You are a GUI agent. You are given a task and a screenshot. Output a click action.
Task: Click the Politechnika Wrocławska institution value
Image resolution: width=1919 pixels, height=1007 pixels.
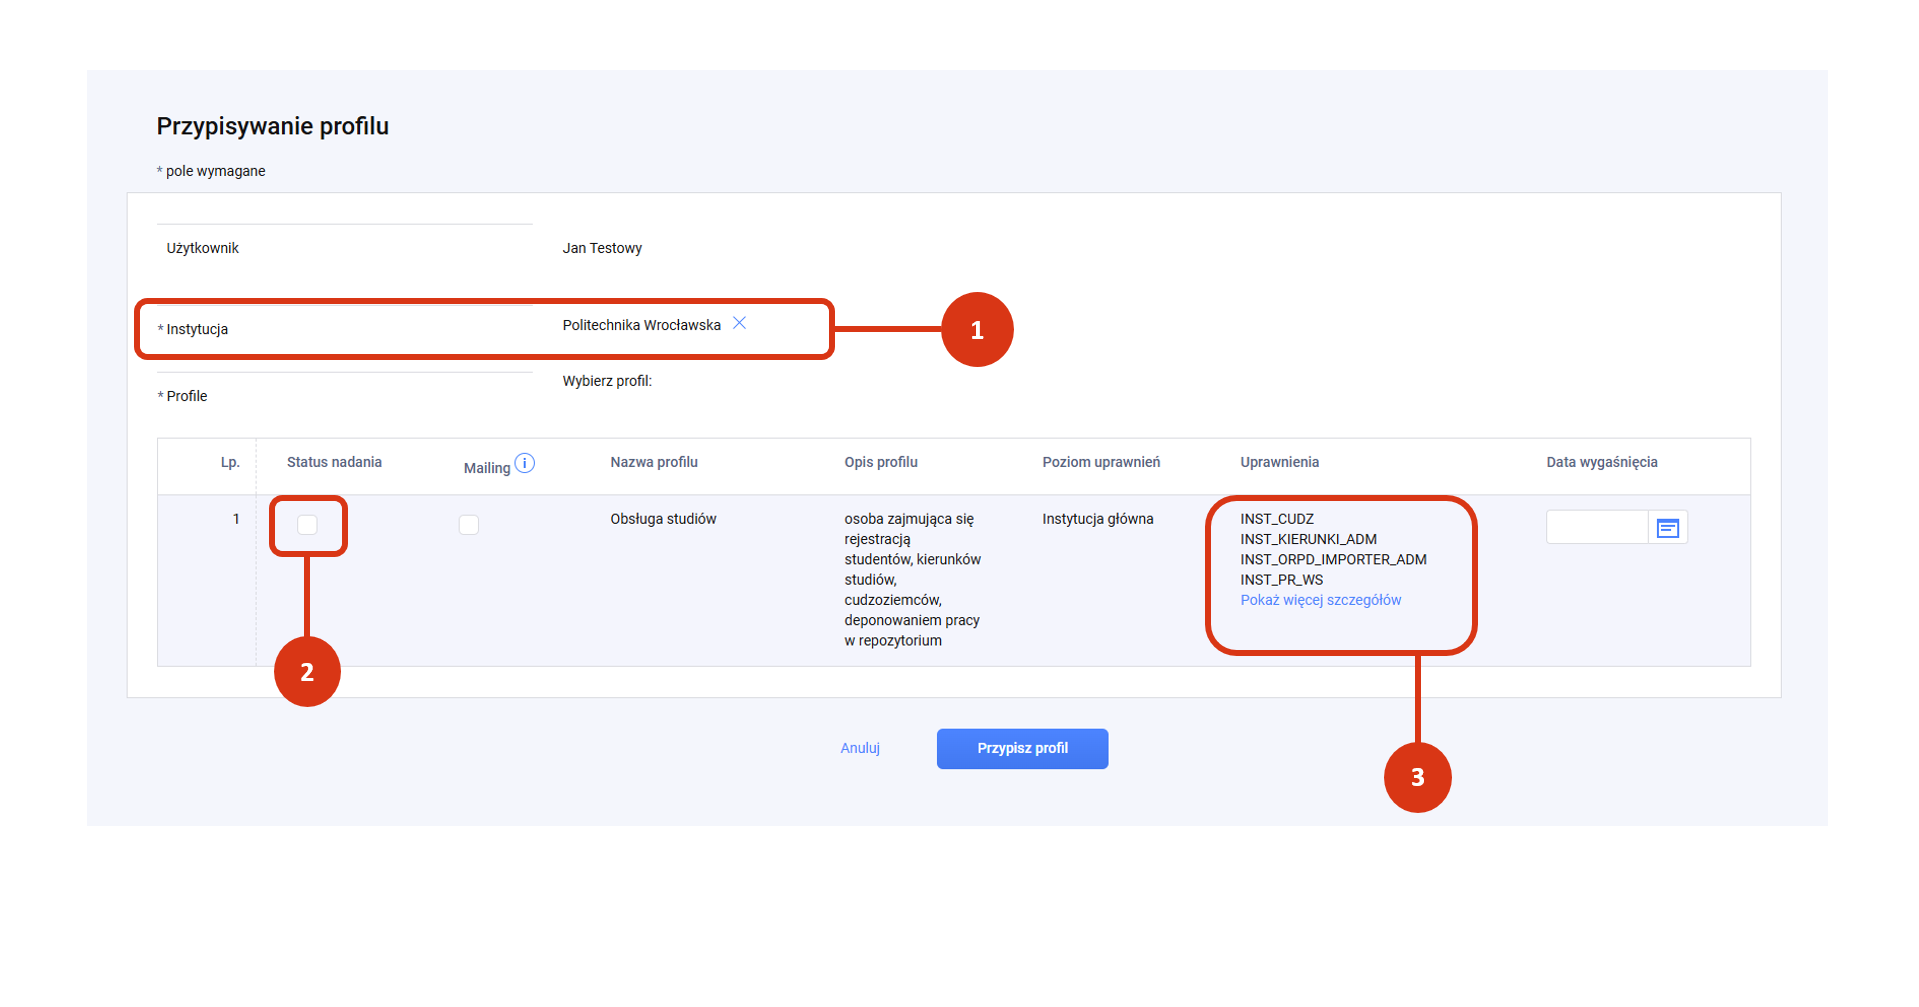(641, 325)
